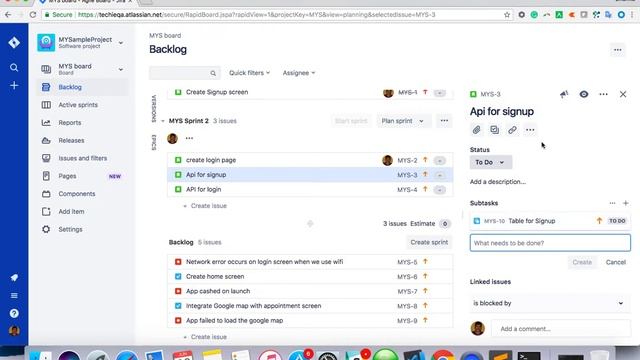Bookmark page with star in address bar

click(507, 15)
